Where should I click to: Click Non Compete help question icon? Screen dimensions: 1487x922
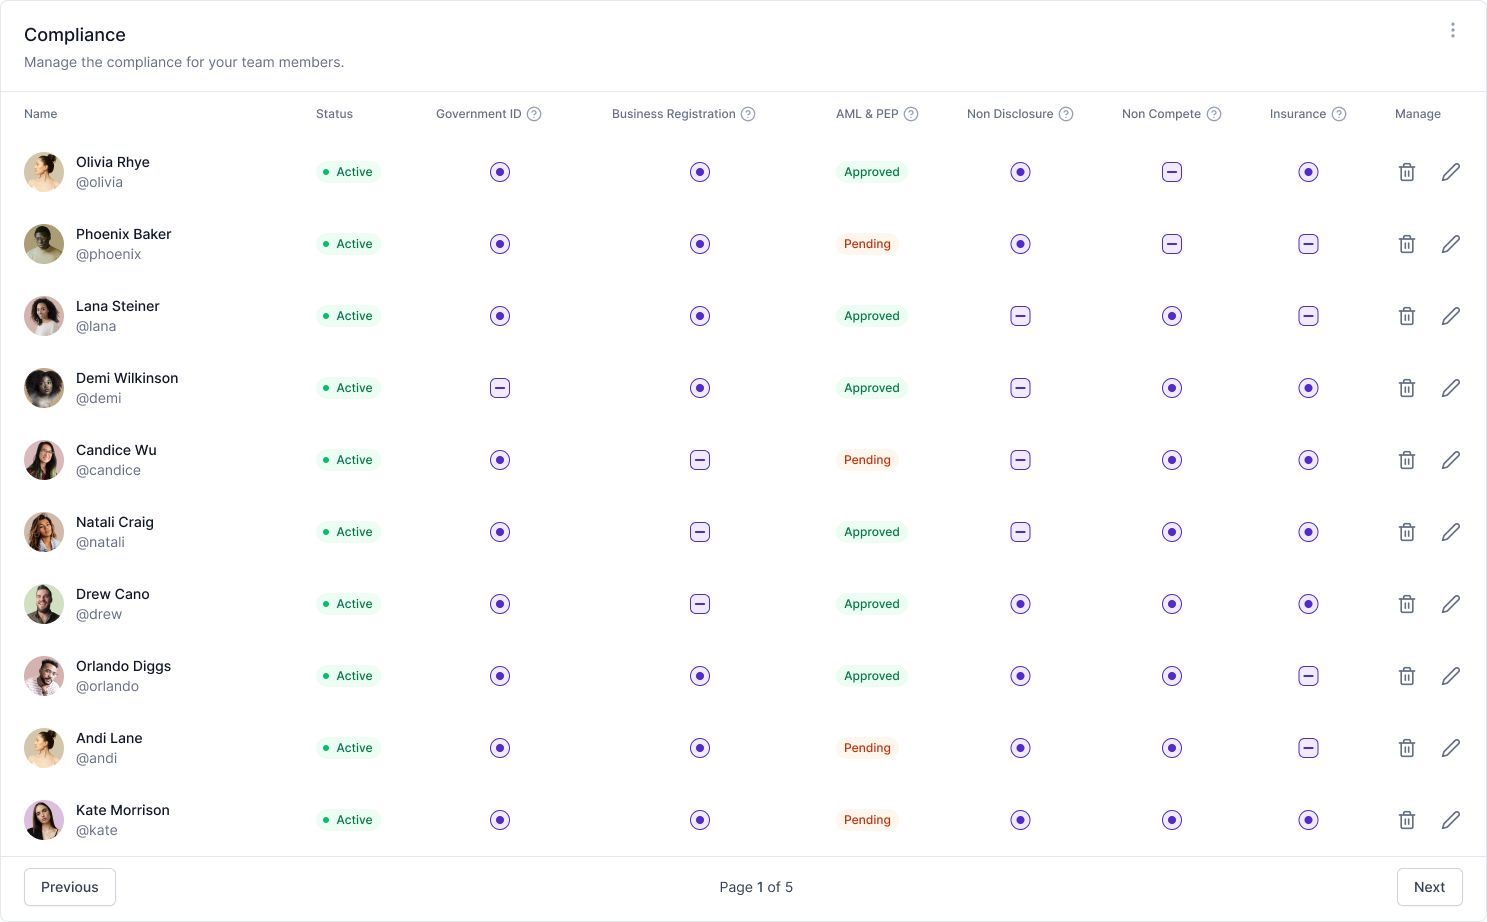tap(1214, 114)
